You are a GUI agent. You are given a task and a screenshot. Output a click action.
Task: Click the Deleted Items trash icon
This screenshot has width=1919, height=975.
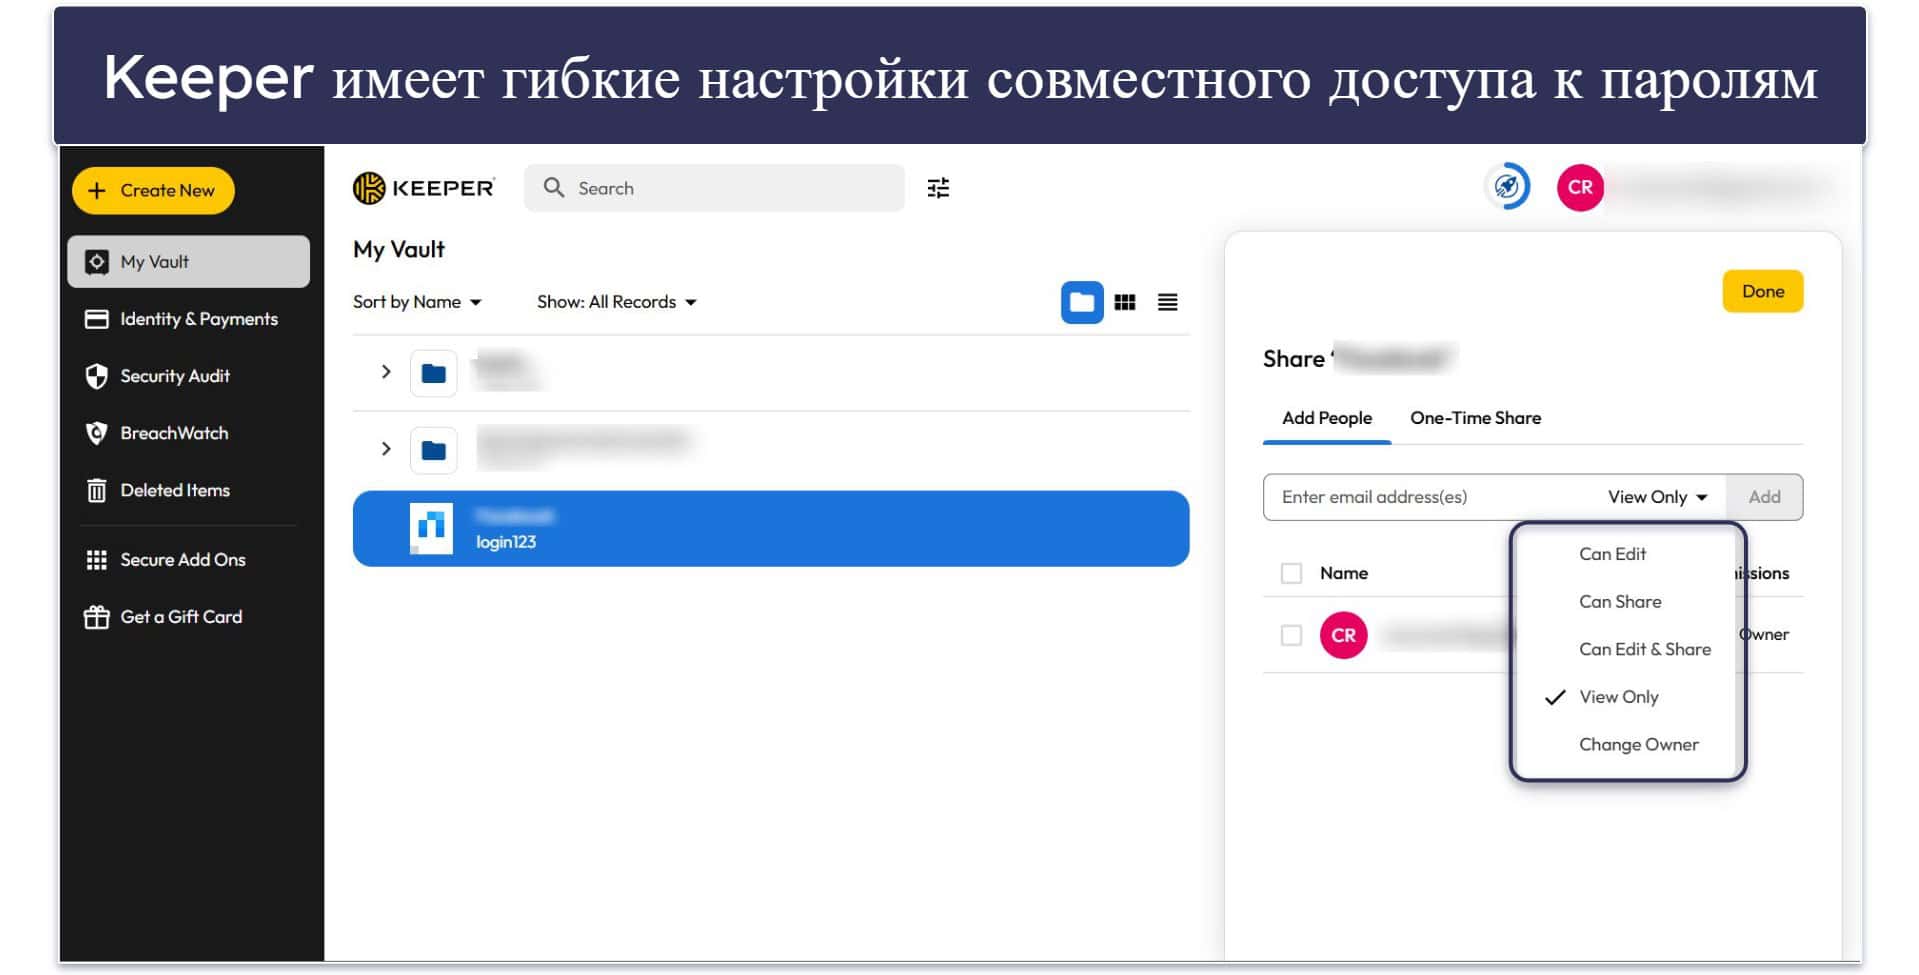[x=97, y=490]
